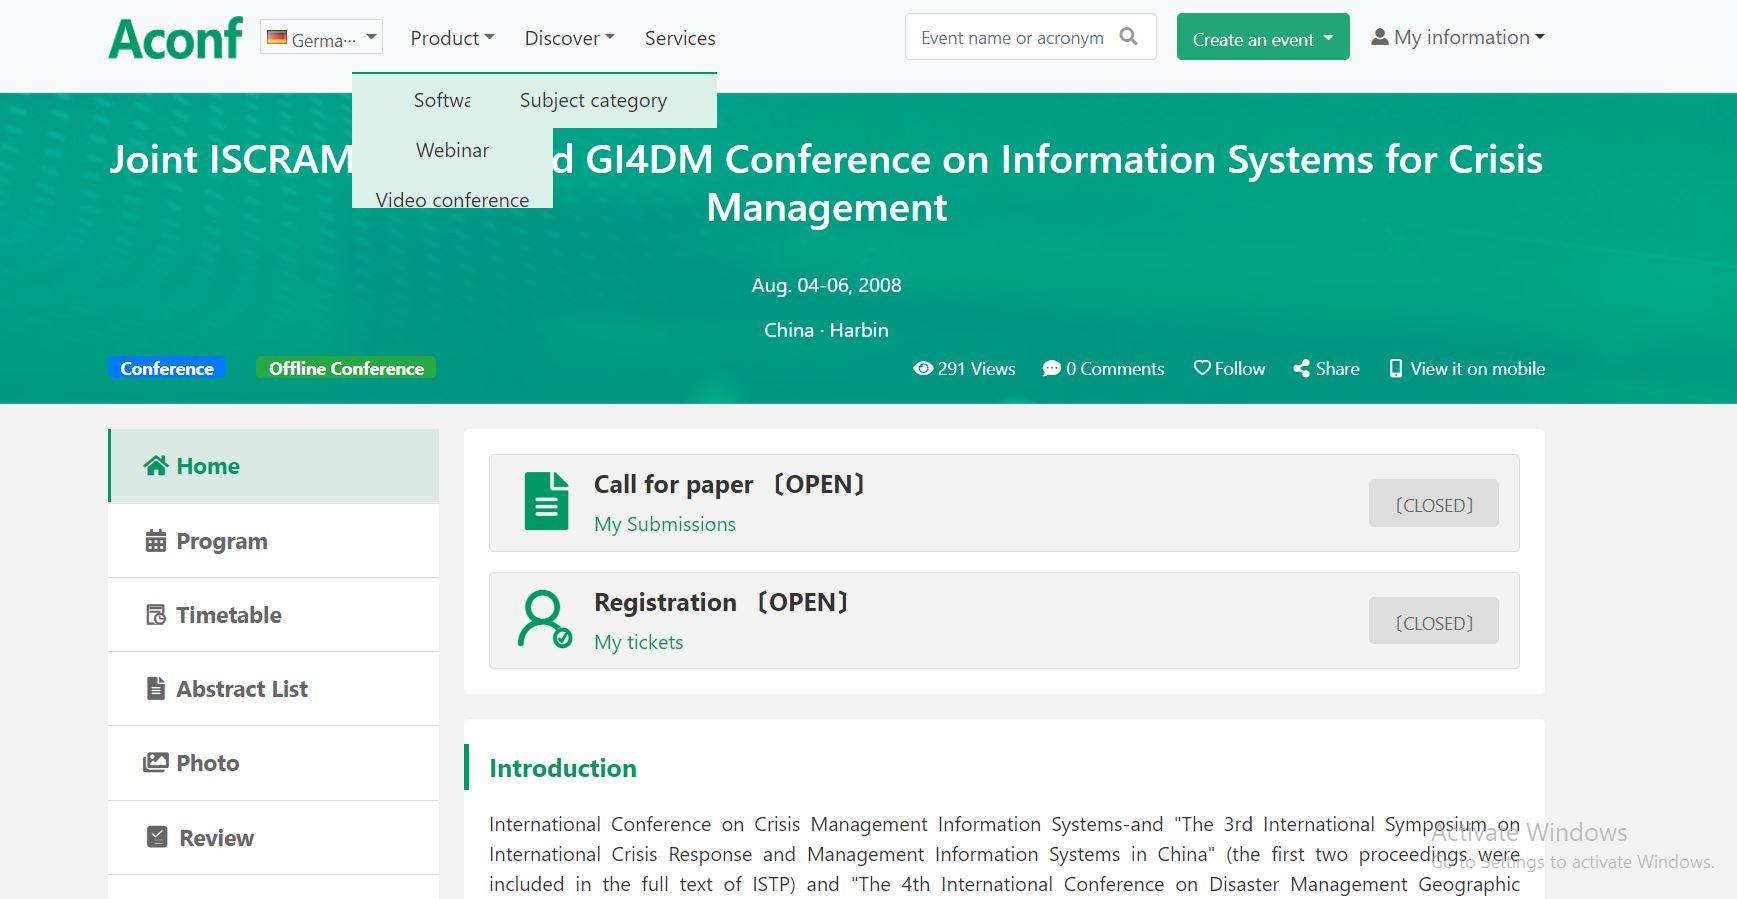The height and width of the screenshot is (899, 1737).
Task: Open the Timetable sidebar tab
Action: 274,615
